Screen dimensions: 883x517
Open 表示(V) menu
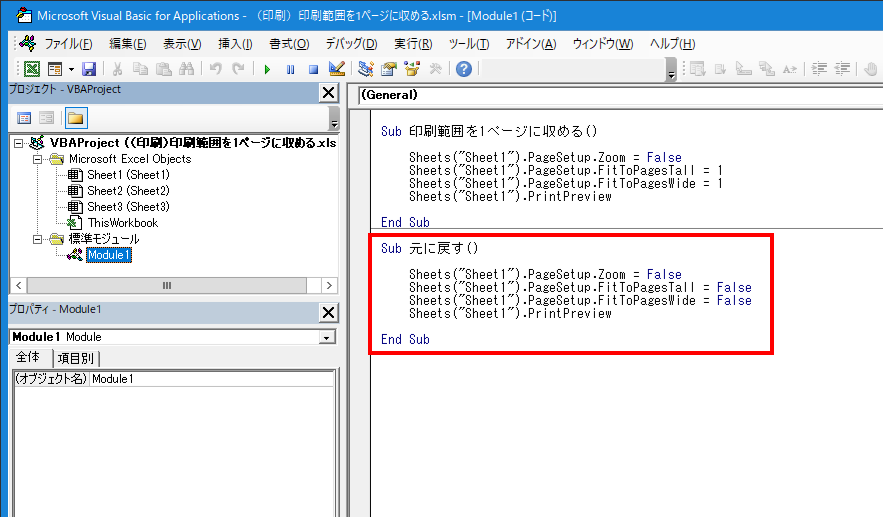(182, 43)
